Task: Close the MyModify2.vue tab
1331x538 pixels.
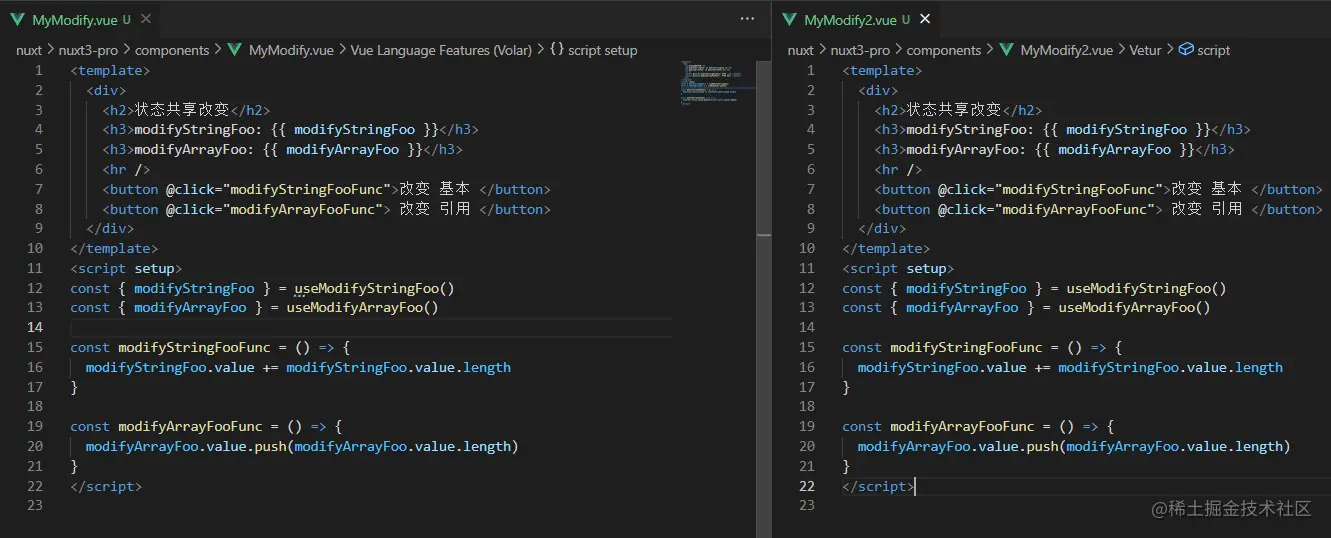Action: [x=925, y=19]
